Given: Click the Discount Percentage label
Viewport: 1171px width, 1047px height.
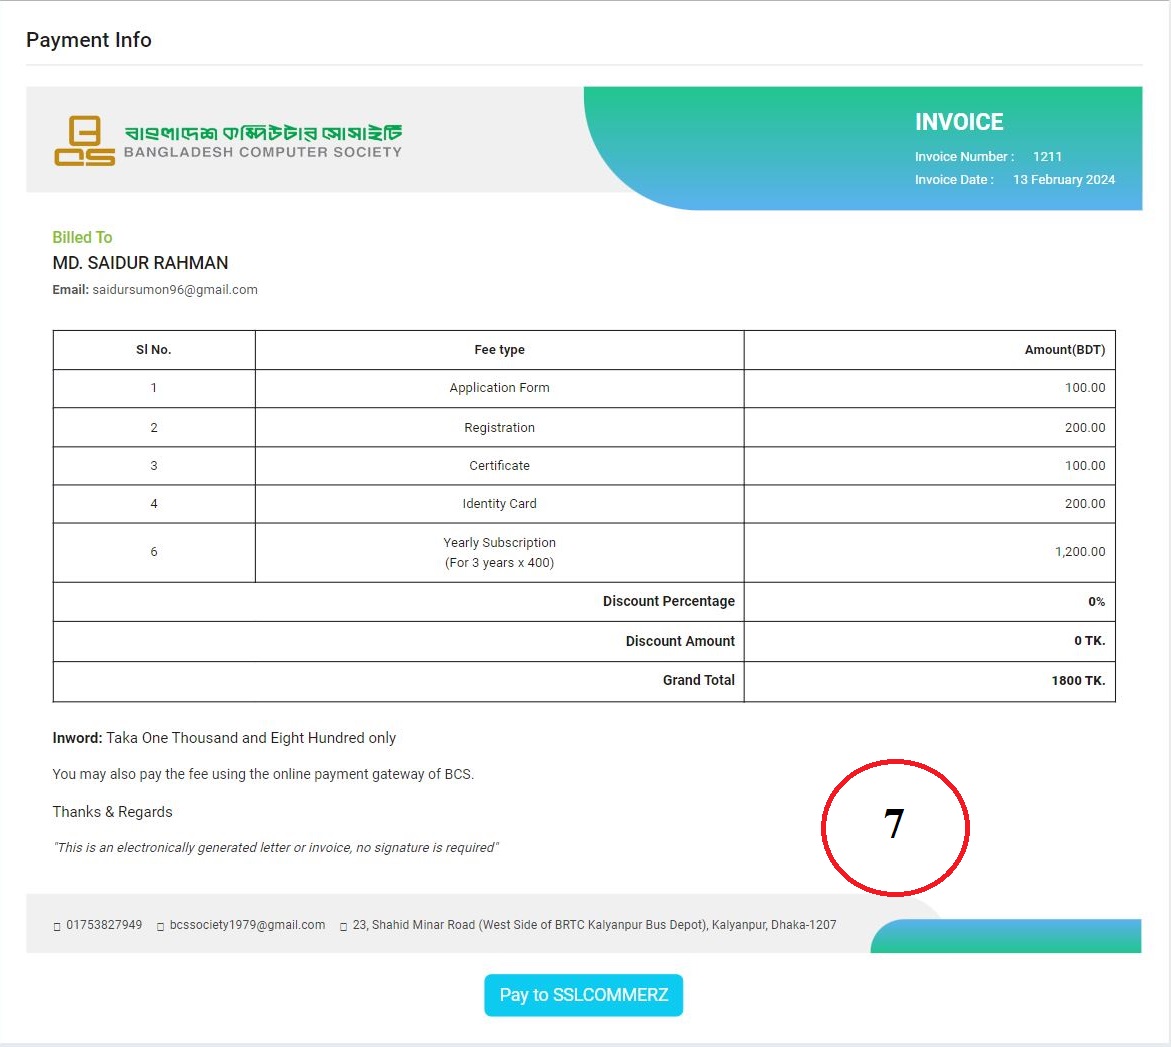Looking at the screenshot, I should pos(668,601).
